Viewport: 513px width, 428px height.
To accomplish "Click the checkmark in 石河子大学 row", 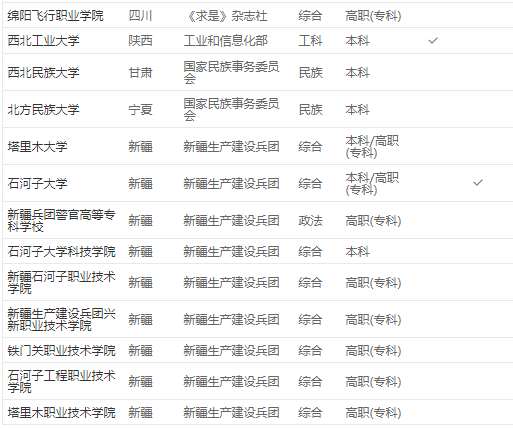I will [x=478, y=183].
